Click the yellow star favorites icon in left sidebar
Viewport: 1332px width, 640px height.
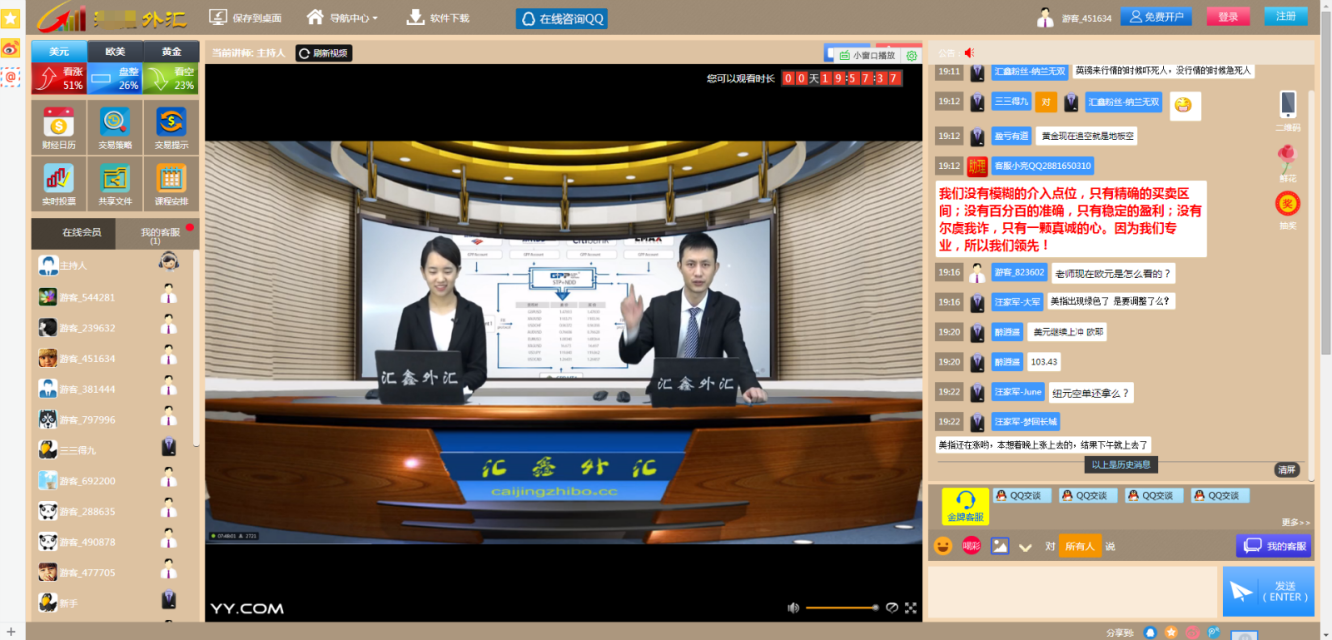(10, 17)
